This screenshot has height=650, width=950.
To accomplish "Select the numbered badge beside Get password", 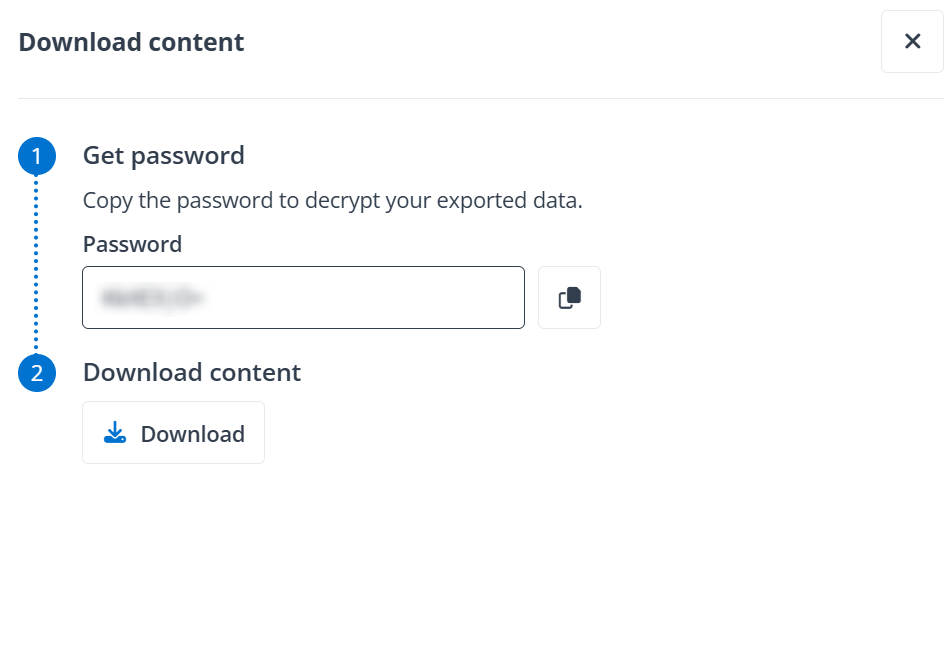I will click(x=36, y=156).
